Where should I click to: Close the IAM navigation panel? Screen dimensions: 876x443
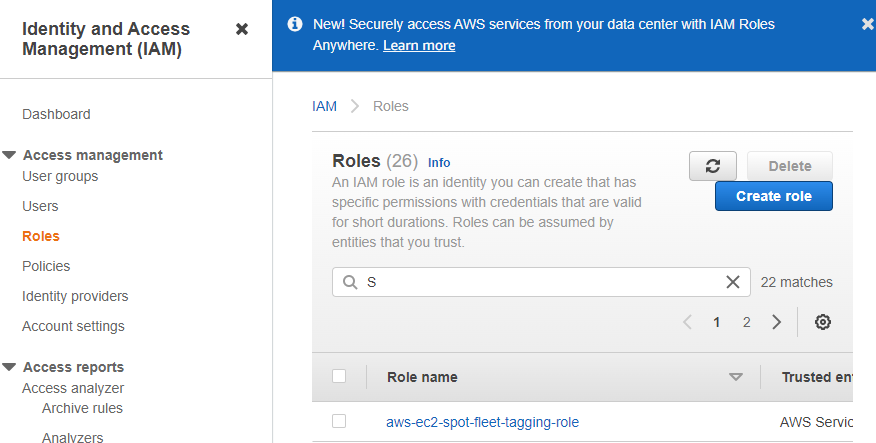(242, 29)
